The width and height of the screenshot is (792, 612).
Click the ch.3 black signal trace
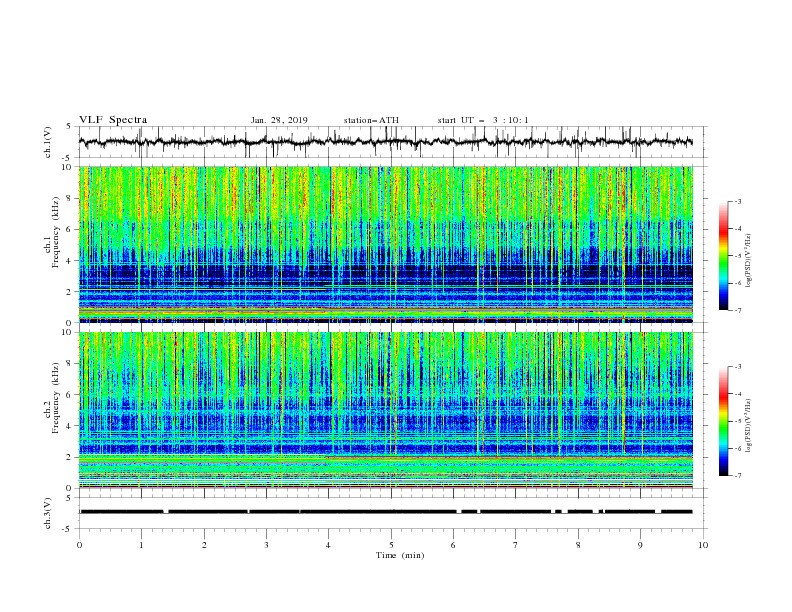[x=386, y=512]
